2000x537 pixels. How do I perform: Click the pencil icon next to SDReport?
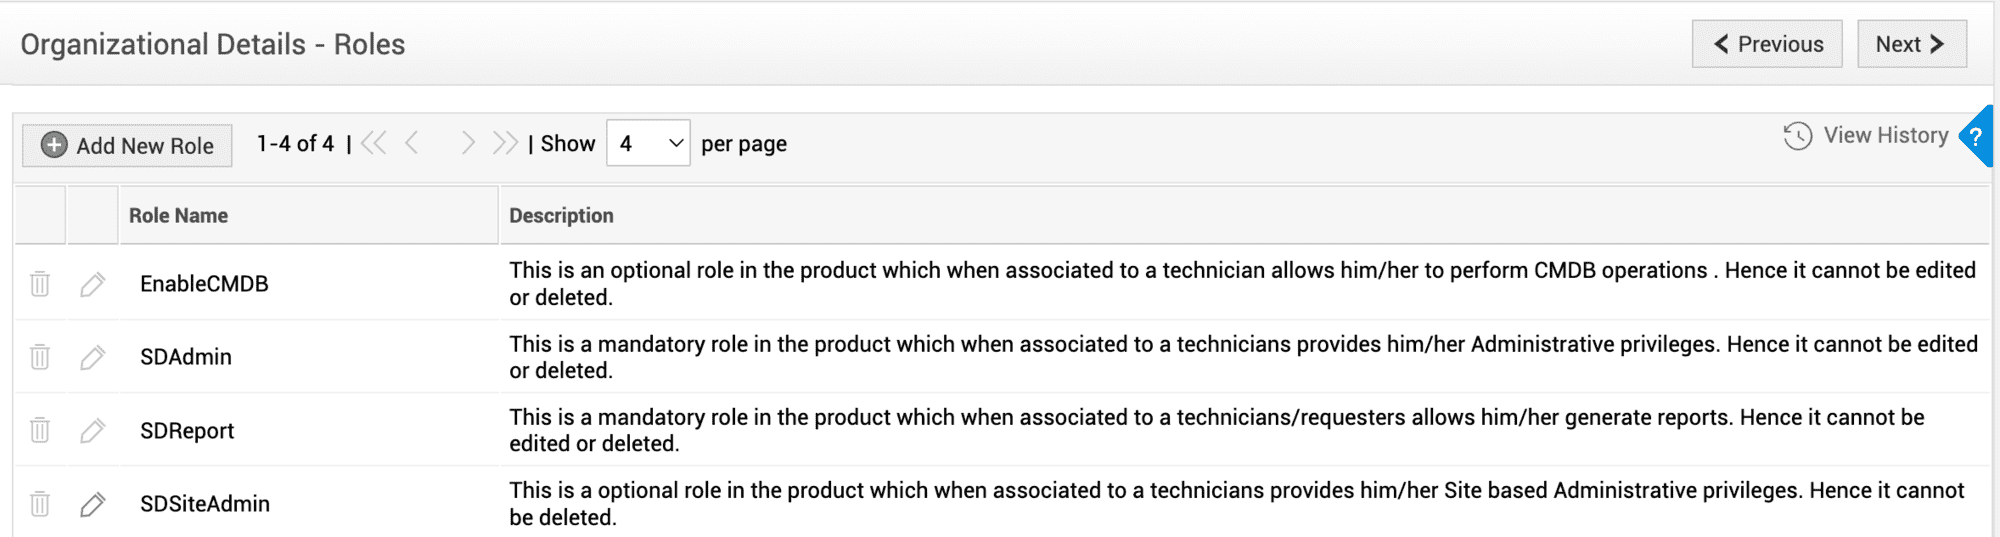[x=93, y=430]
